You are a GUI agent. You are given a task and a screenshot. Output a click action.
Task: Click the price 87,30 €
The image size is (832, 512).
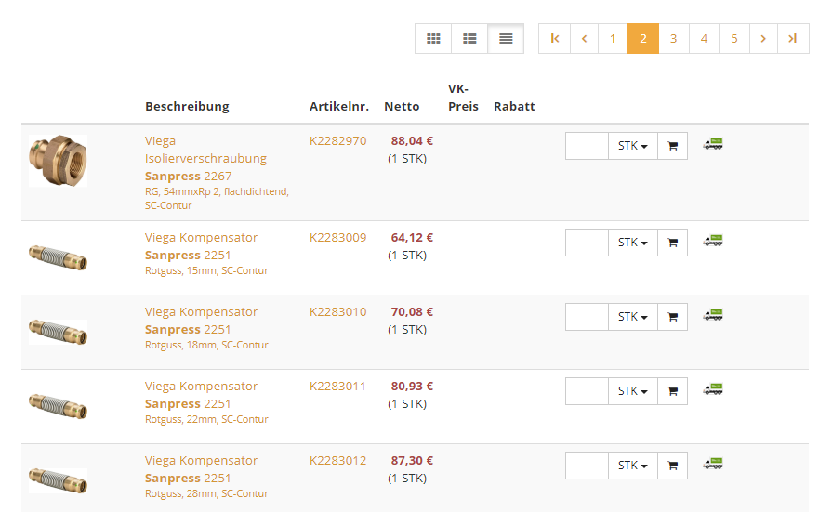(x=412, y=461)
